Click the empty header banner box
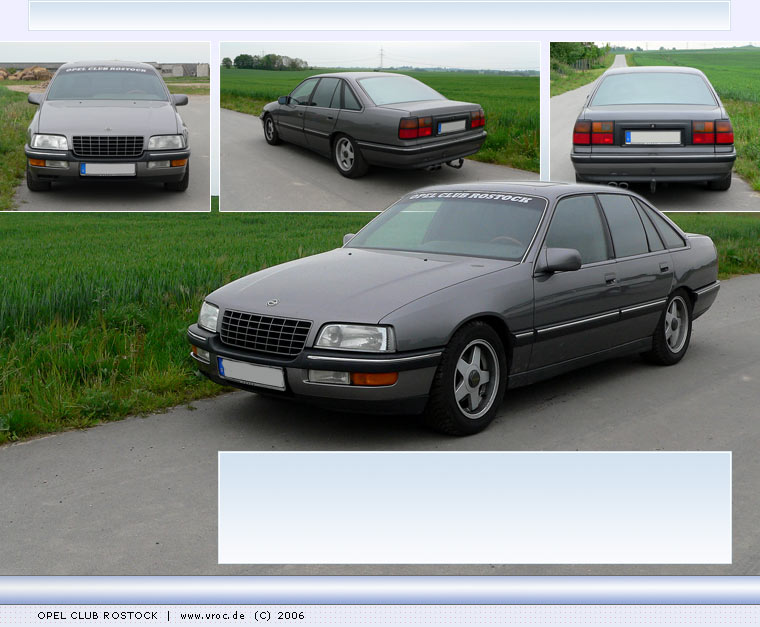Image resolution: width=760 pixels, height=627 pixels. (x=380, y=16)
